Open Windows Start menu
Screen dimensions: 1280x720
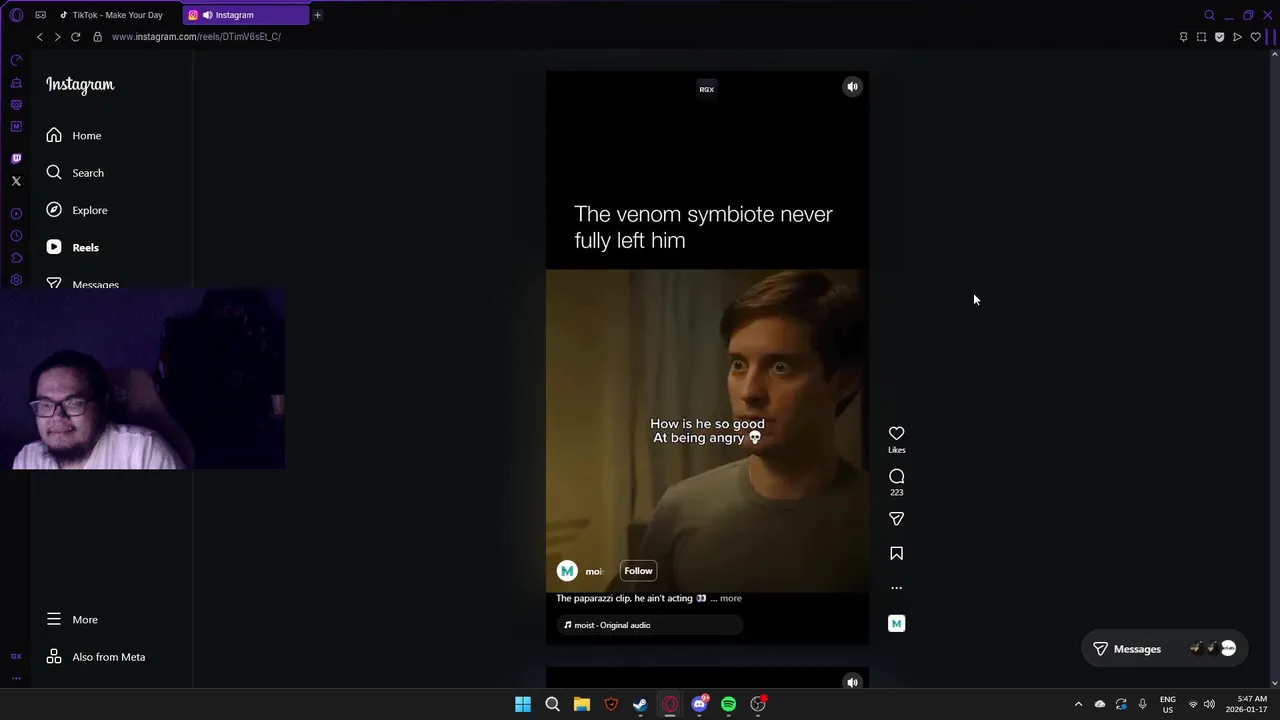coord(523,705)
